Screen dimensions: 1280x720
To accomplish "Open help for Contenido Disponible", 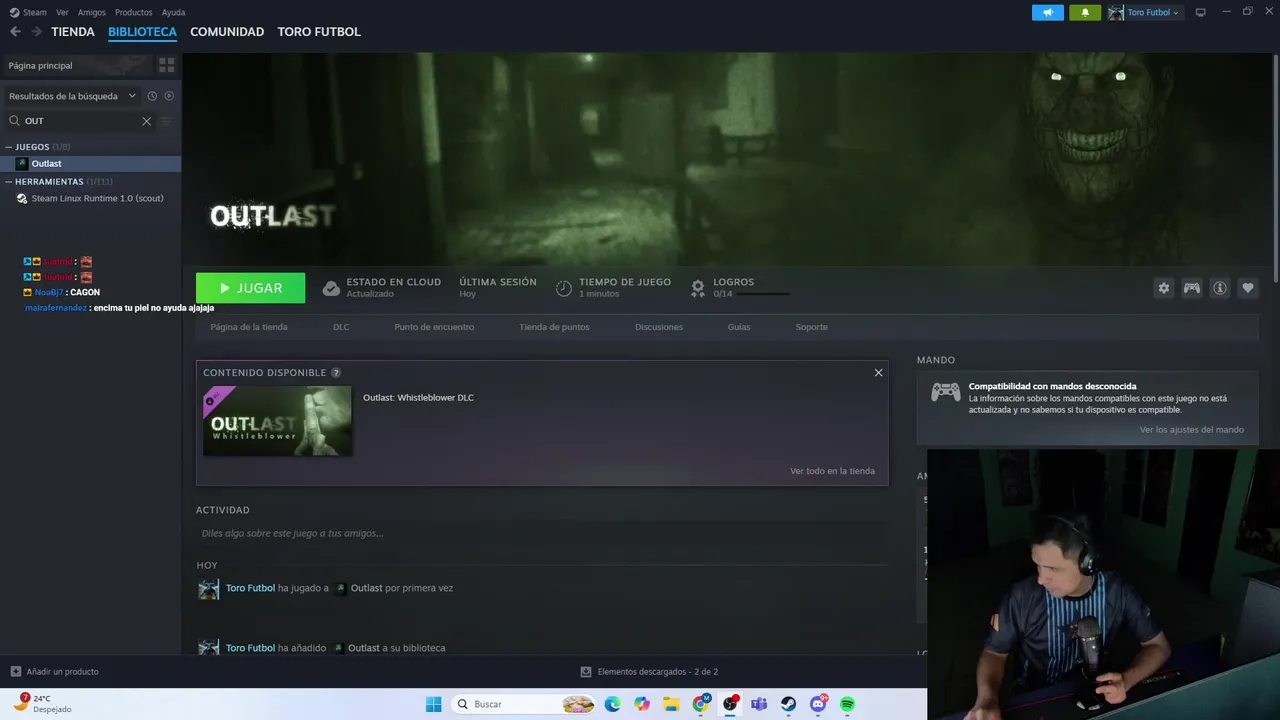I will (x=336, y=373).
